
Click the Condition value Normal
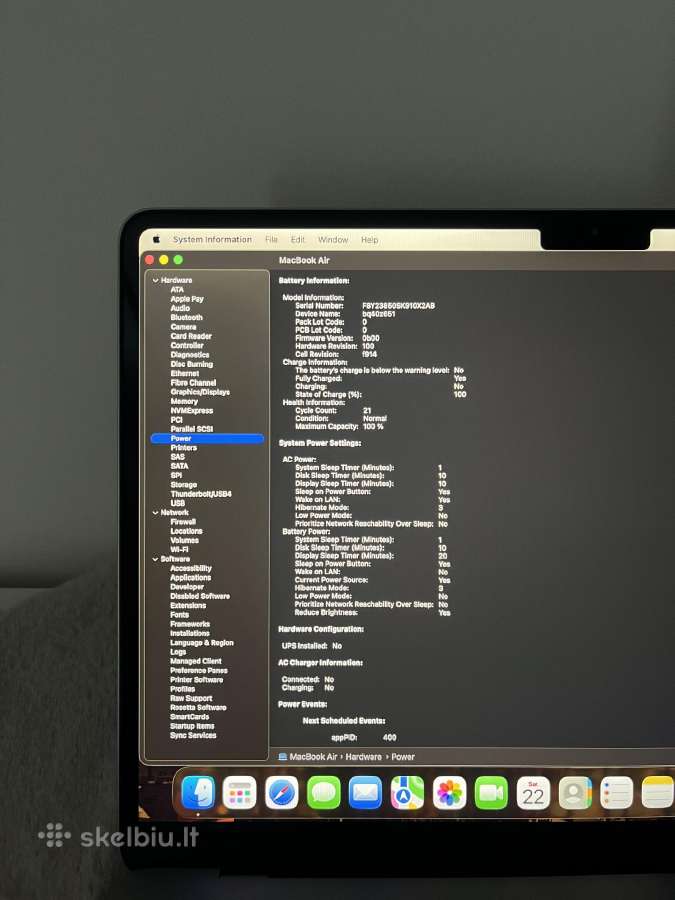(375, 418)
